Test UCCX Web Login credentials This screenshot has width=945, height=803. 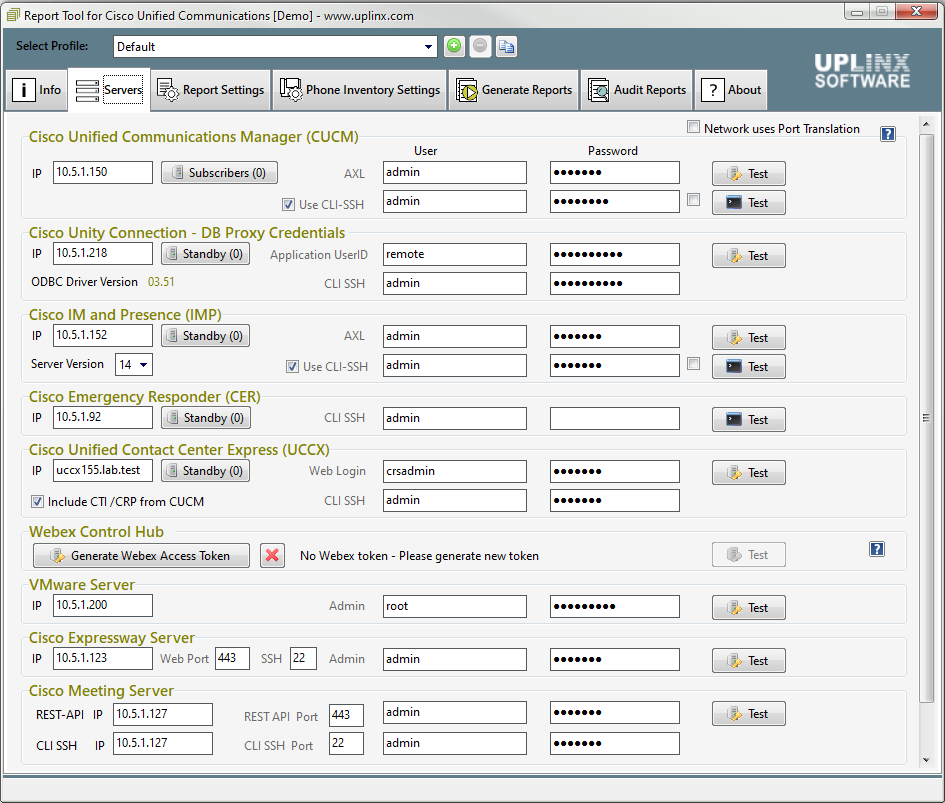[x=749, y=473]
